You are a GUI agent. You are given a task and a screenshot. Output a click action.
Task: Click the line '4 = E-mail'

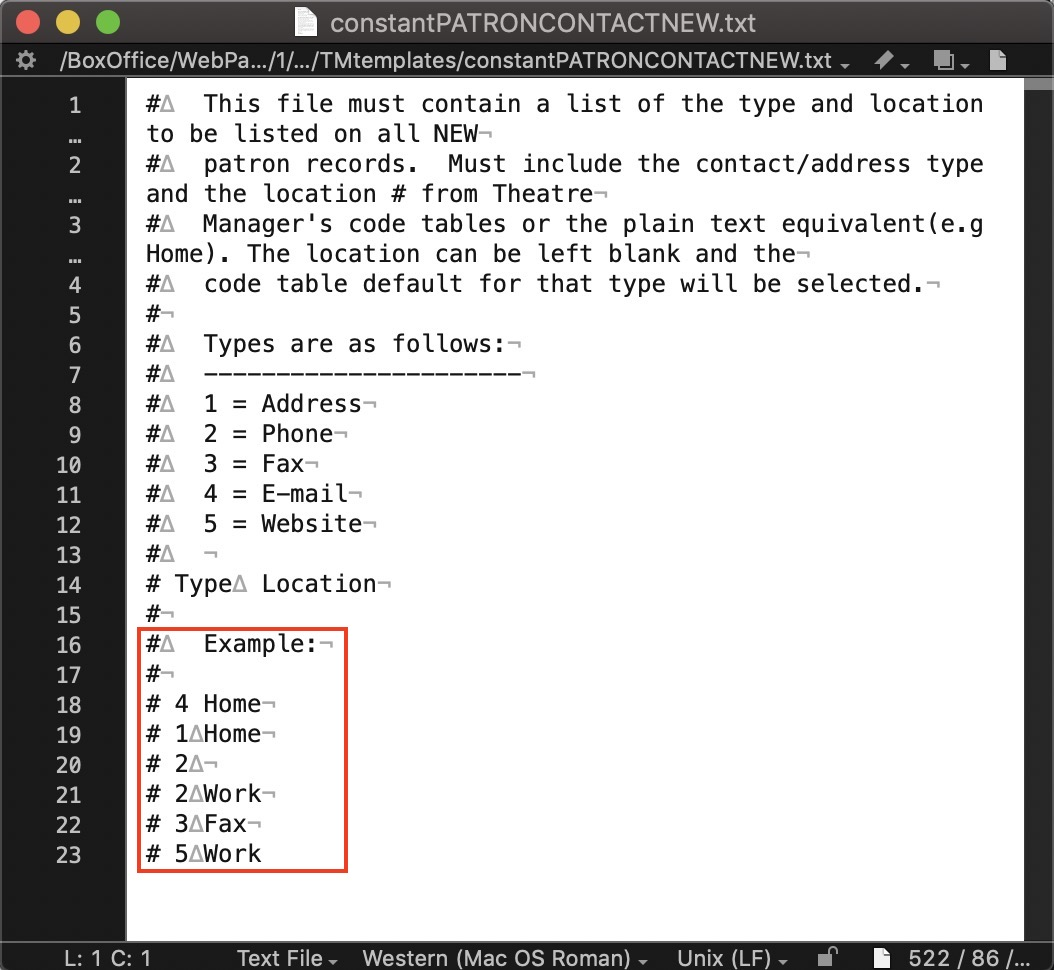coord(276,493)
